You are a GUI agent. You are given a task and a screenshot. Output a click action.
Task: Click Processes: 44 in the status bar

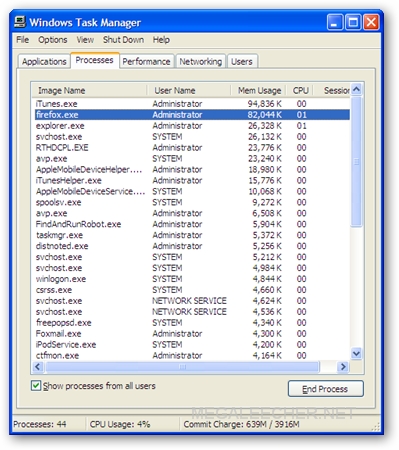click(x=40, y=424)
